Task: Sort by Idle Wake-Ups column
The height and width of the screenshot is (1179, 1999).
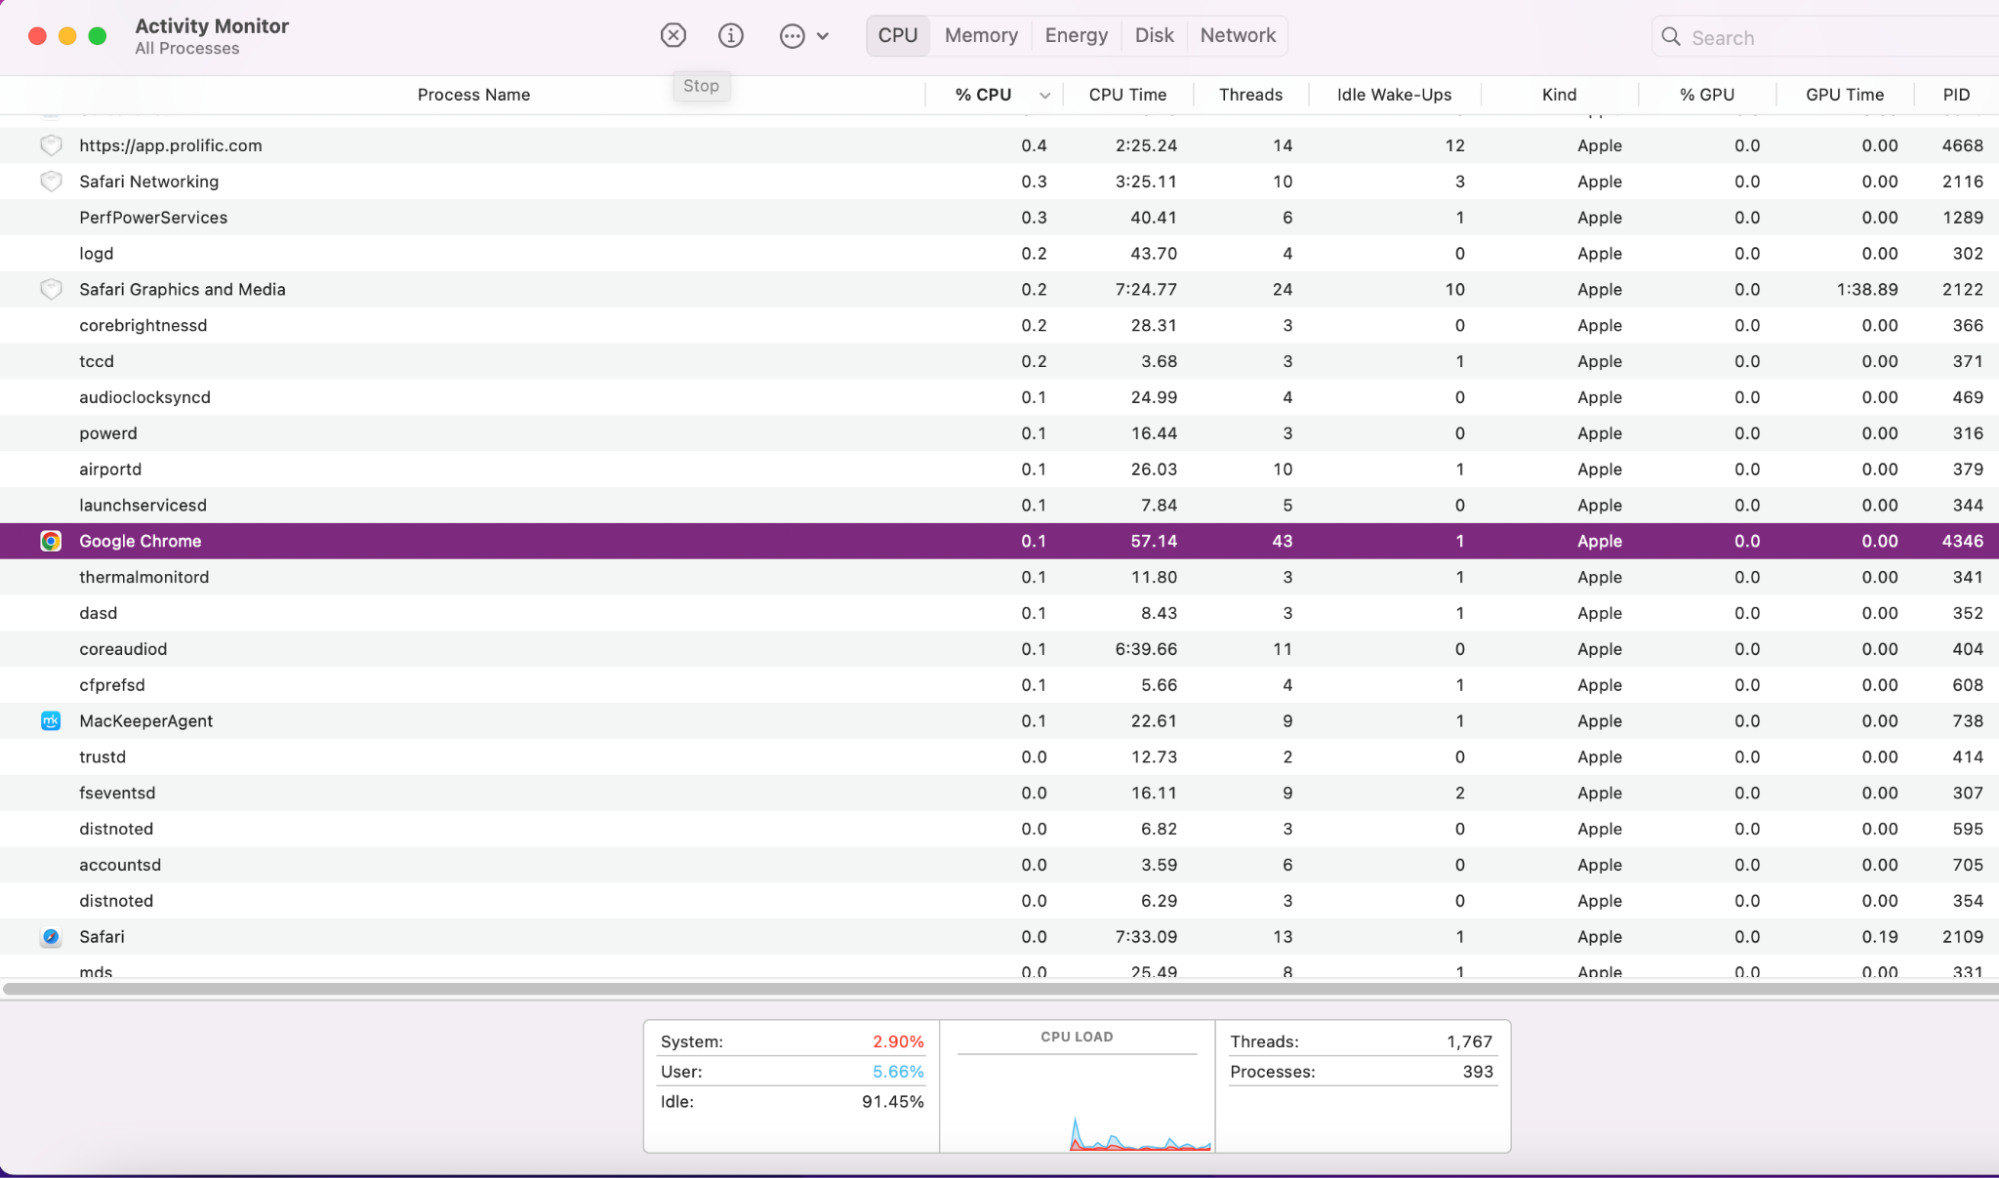Action: (x=1394, y=94)
